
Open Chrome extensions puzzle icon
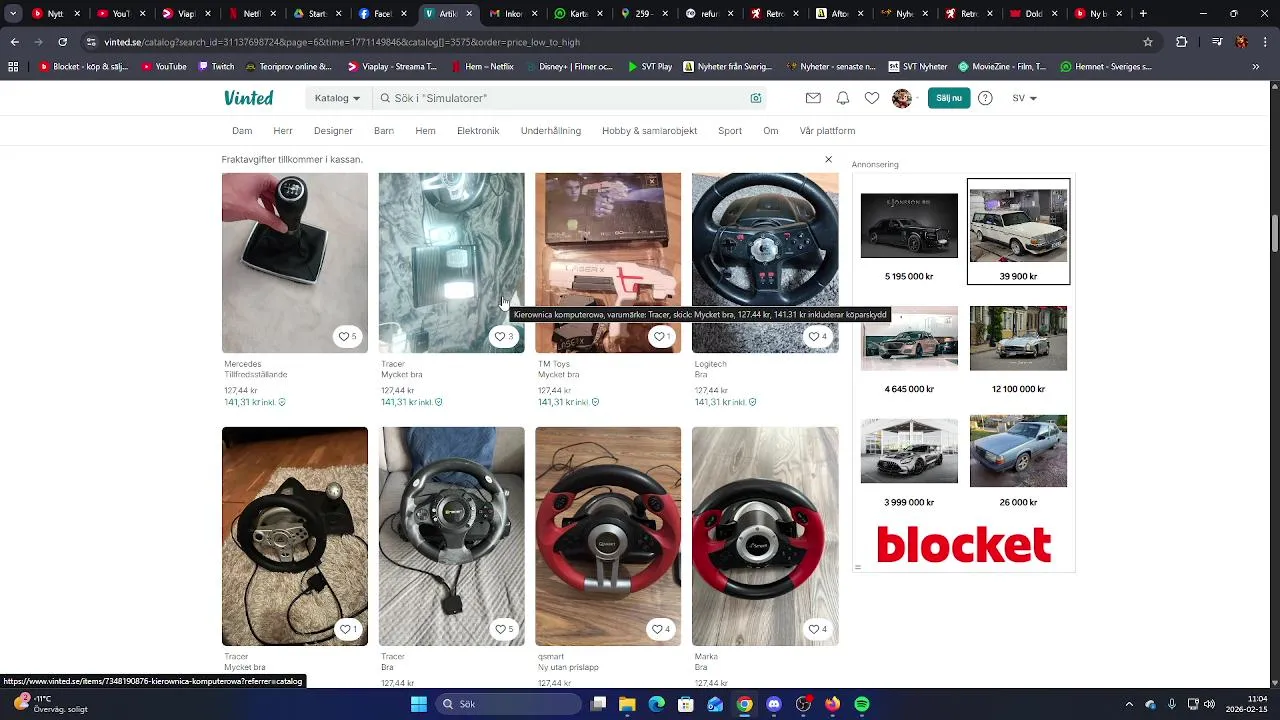1182,42
